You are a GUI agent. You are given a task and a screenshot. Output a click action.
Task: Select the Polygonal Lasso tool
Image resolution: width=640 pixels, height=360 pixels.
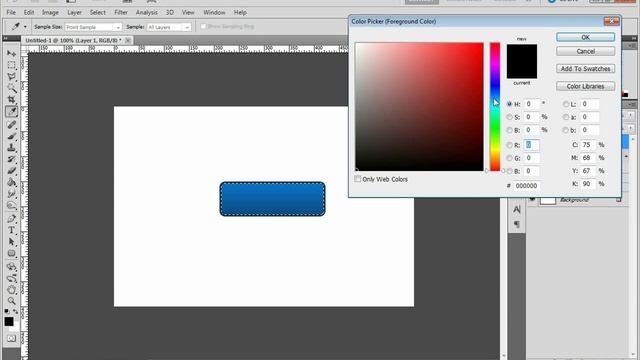point(11,77)
